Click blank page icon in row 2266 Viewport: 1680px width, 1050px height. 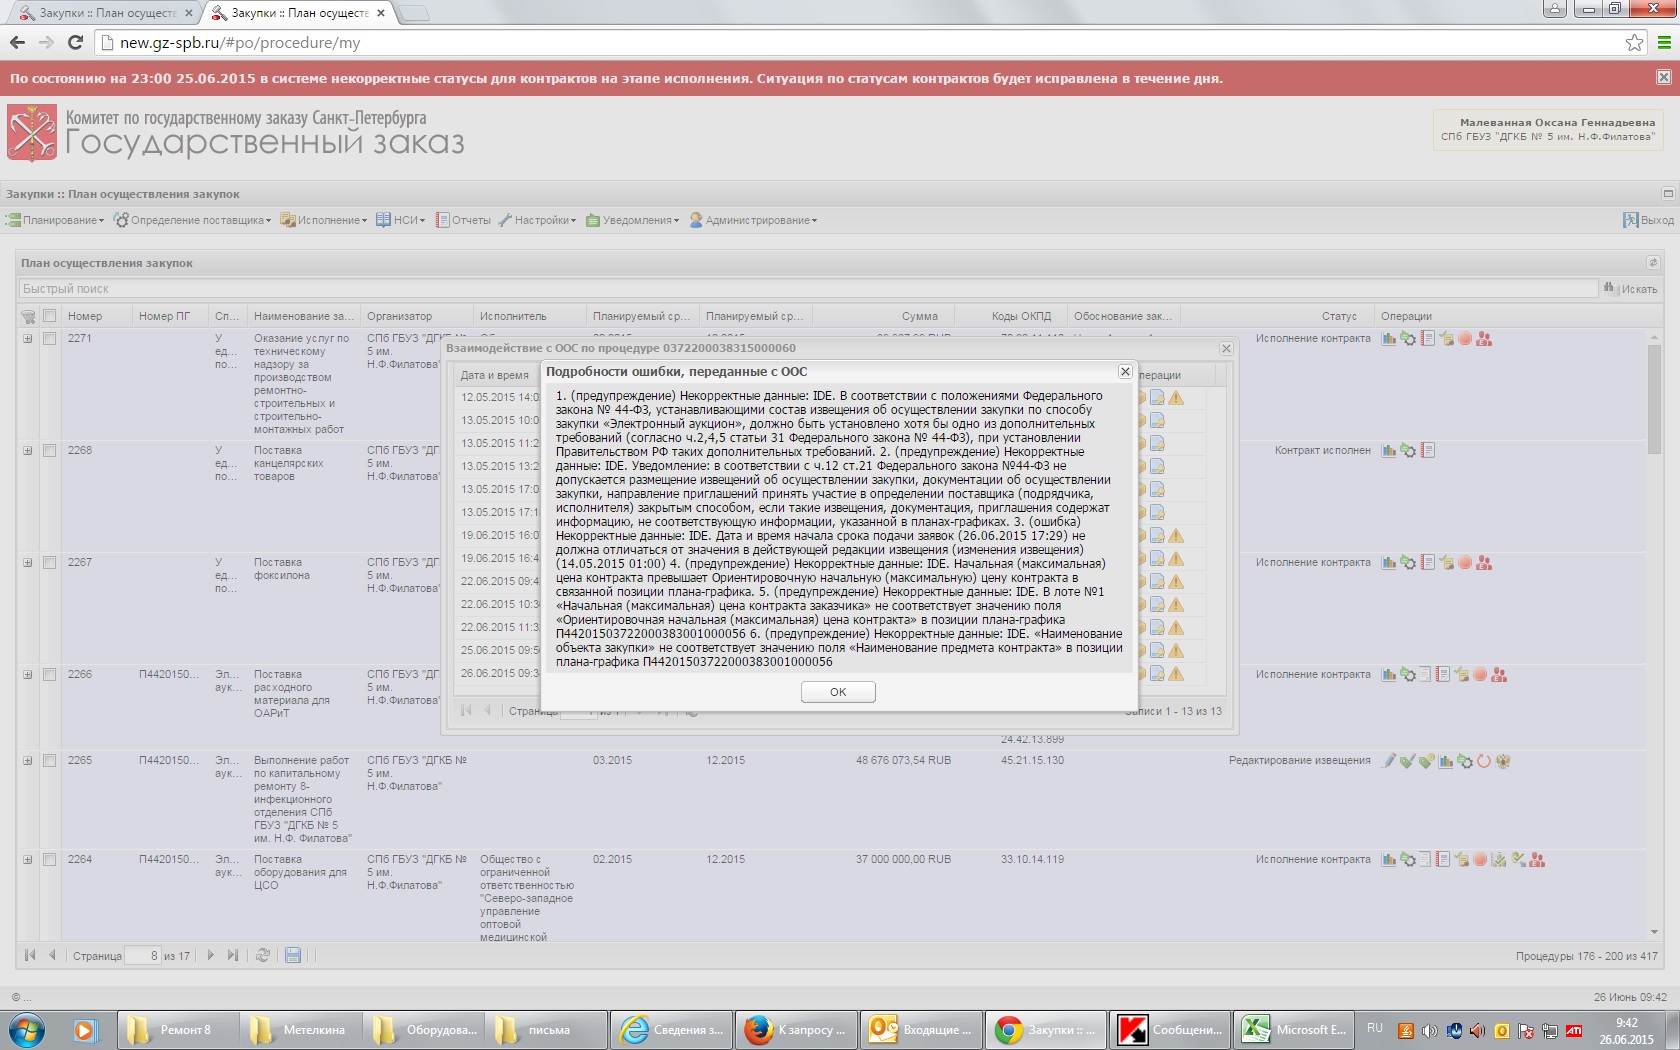pyautogui.click(x=1425, y=675)
